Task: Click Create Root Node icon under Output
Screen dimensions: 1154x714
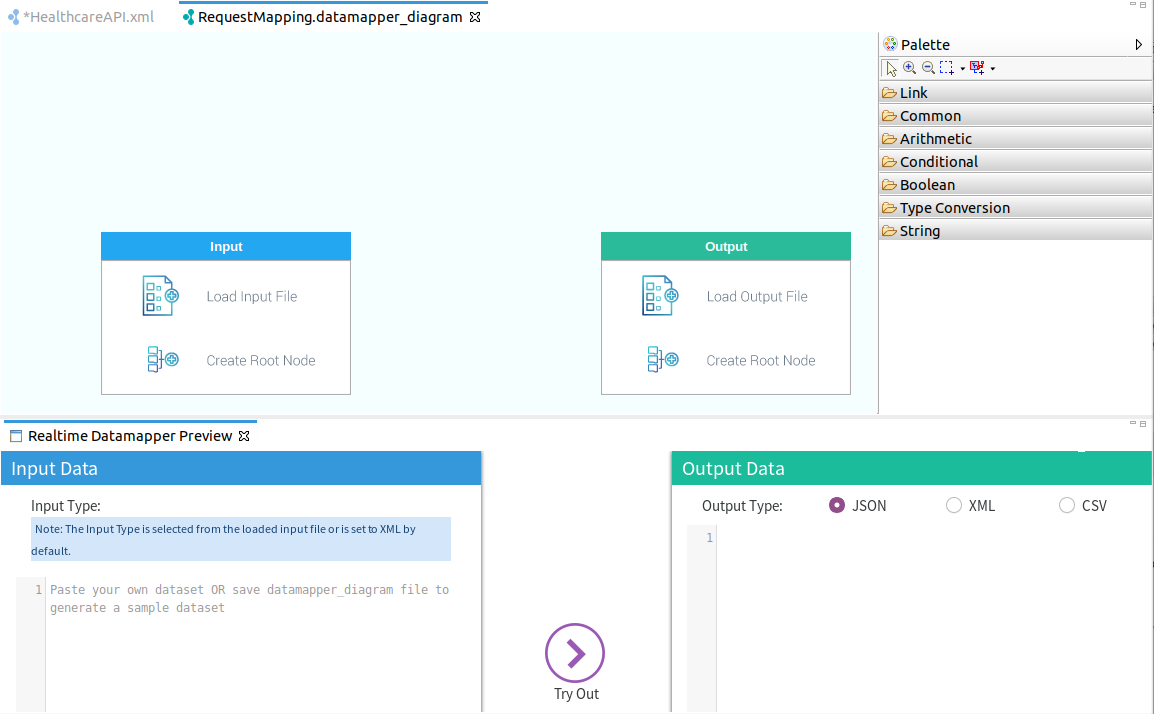Action: point(660,359)
